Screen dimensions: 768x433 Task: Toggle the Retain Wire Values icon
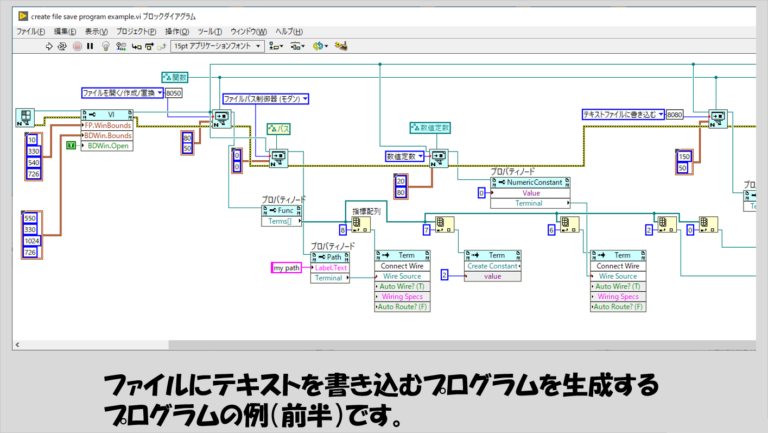click(x=121, y=47)
